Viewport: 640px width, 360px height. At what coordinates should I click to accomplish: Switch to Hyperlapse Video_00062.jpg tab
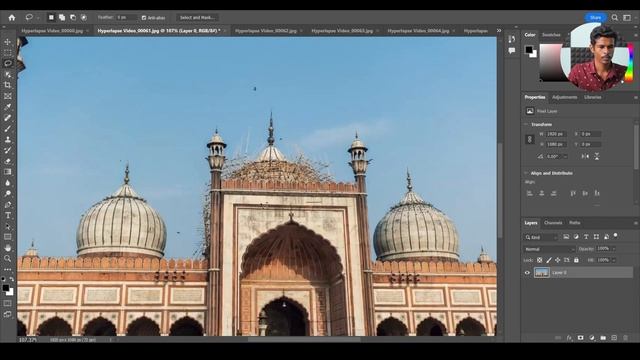266,31
